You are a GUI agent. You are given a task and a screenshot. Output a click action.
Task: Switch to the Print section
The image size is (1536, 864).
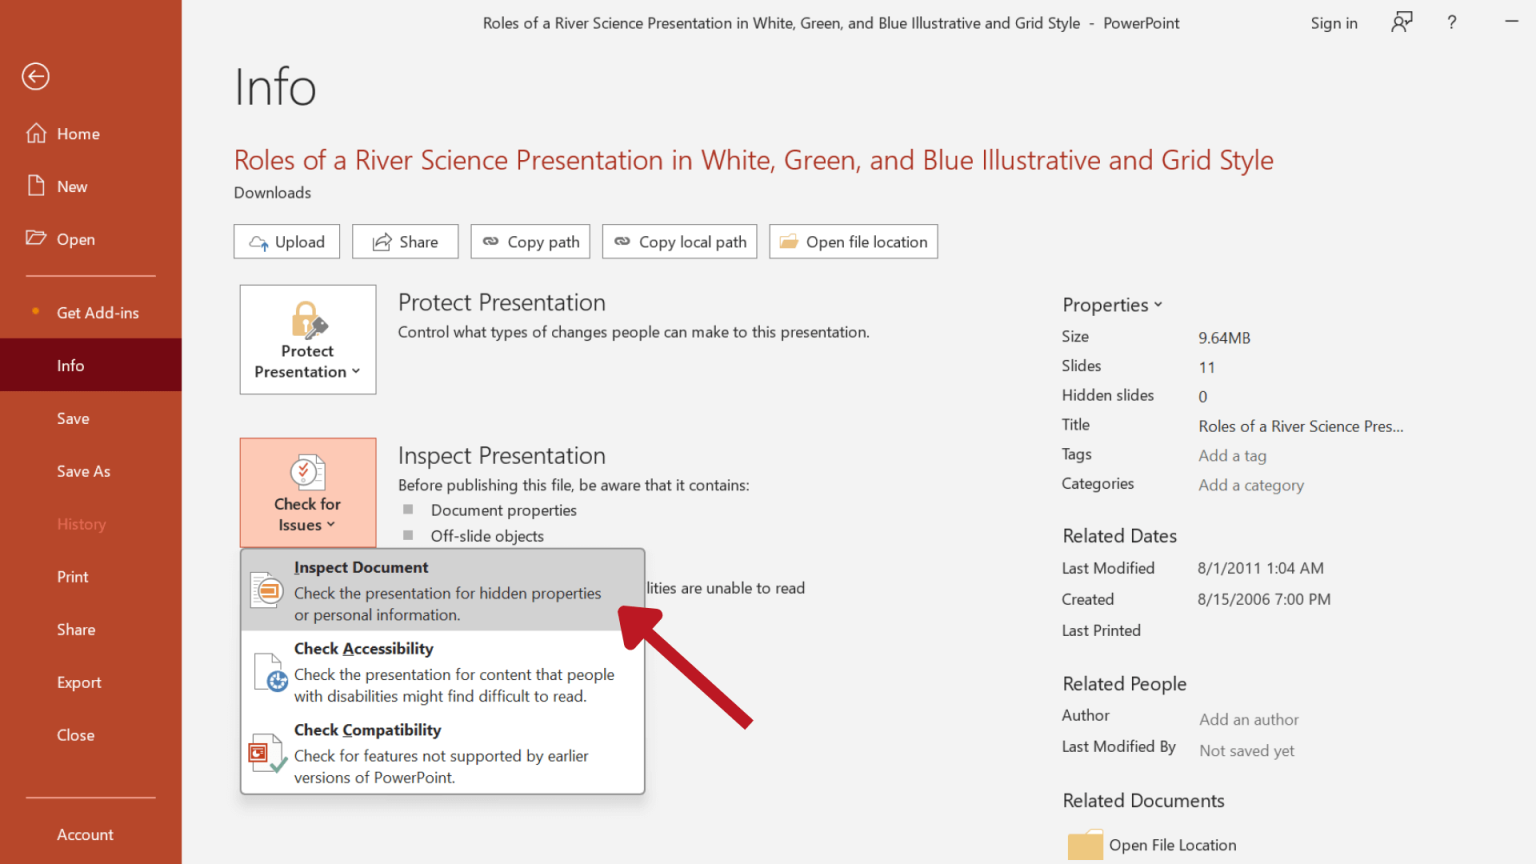(x=72, y=576)
